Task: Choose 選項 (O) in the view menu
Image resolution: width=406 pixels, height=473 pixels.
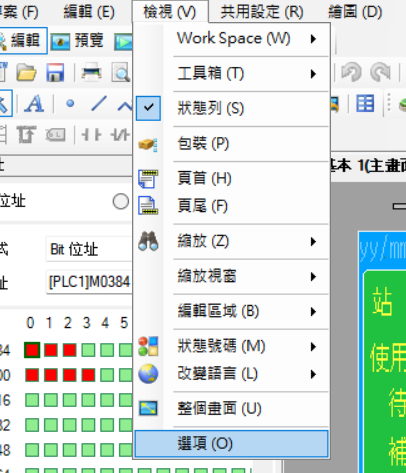Action: pyautogui.click(x=232, y=444)
